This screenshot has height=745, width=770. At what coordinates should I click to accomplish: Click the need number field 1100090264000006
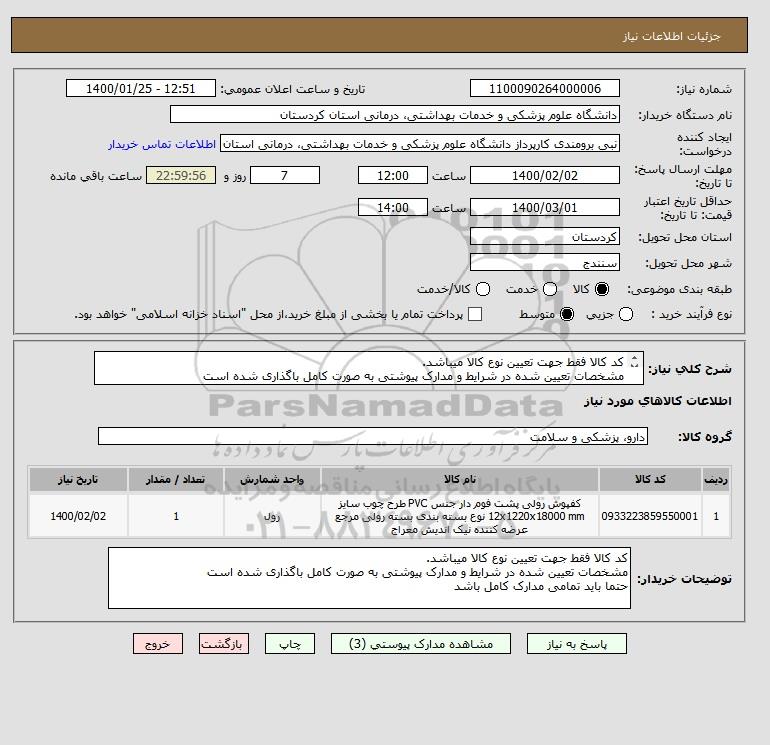[545, 88]
